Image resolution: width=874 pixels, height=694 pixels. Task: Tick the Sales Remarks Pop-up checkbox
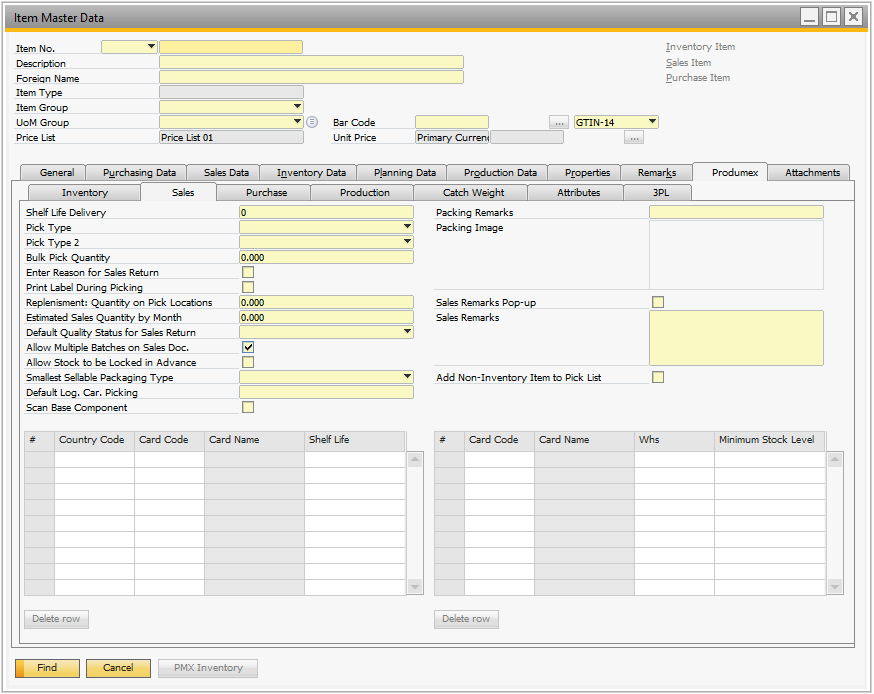[658, 302]
